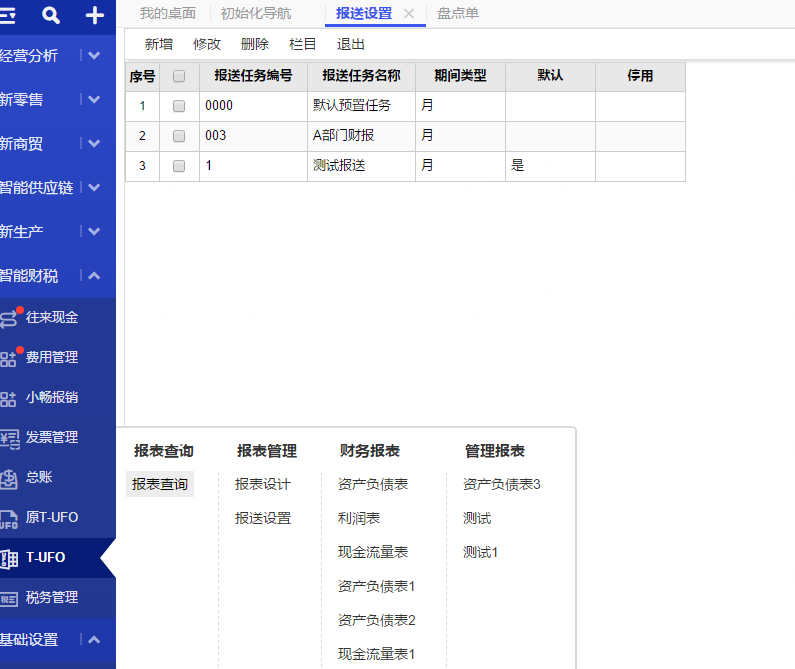The width and height of the screenshot is (795, 669).
Task: Click the 总账 ledger icon
Action: pyautogui.click(x=9, y=479)
